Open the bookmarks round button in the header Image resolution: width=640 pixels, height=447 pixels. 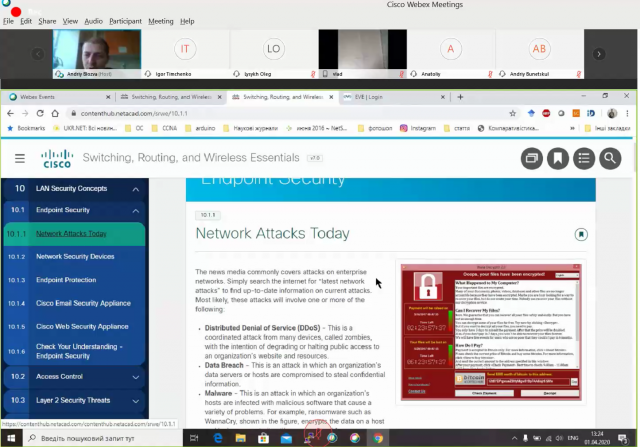pos(558,158)
